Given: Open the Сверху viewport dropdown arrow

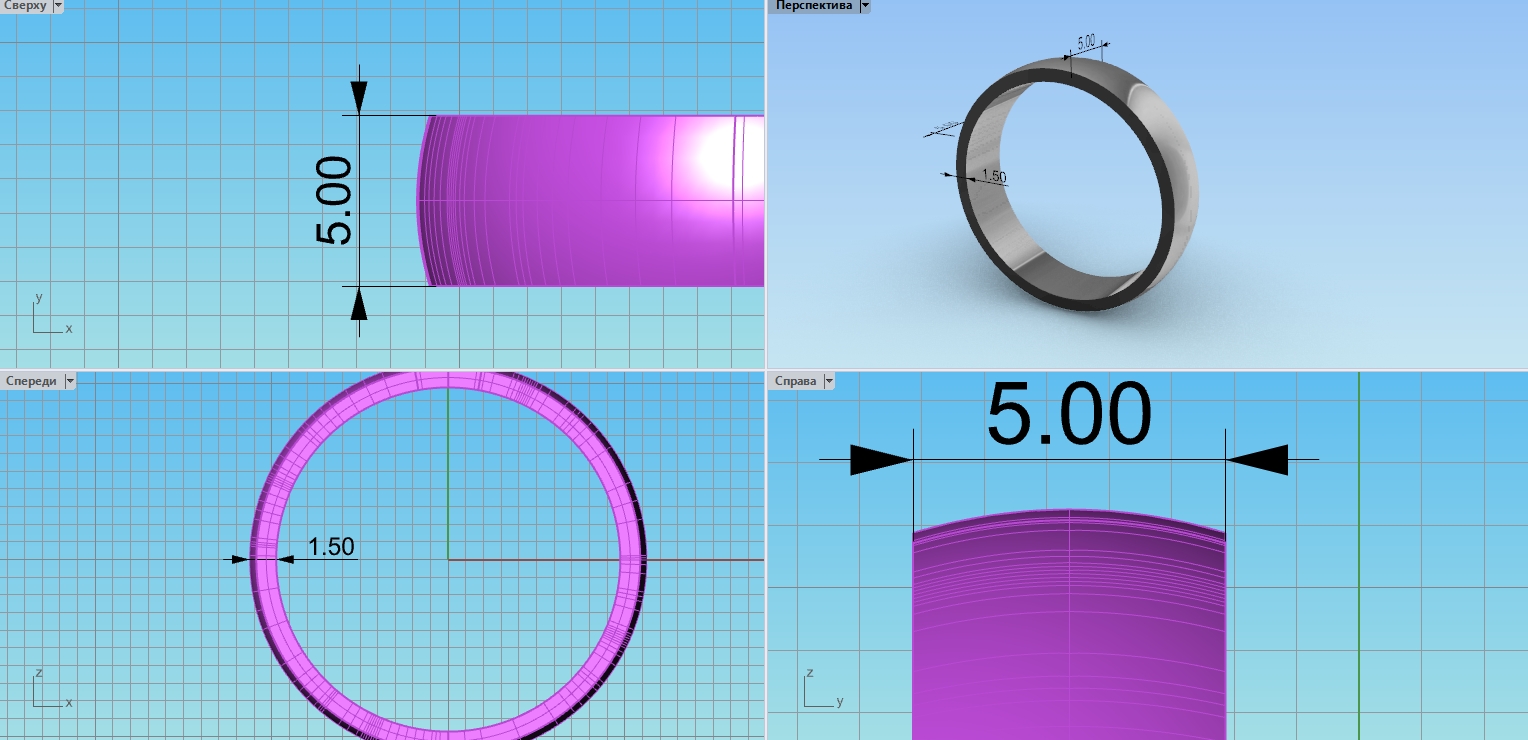Looking at the screenshot, I should coord(57,6).
